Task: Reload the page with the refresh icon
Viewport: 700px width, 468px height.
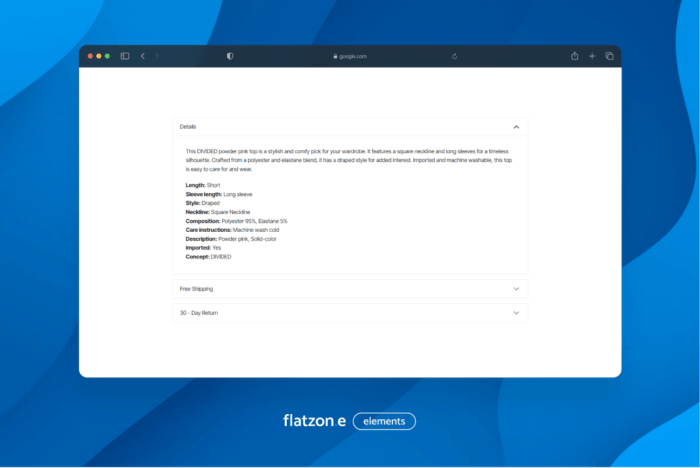Action: tap(454, 56)
